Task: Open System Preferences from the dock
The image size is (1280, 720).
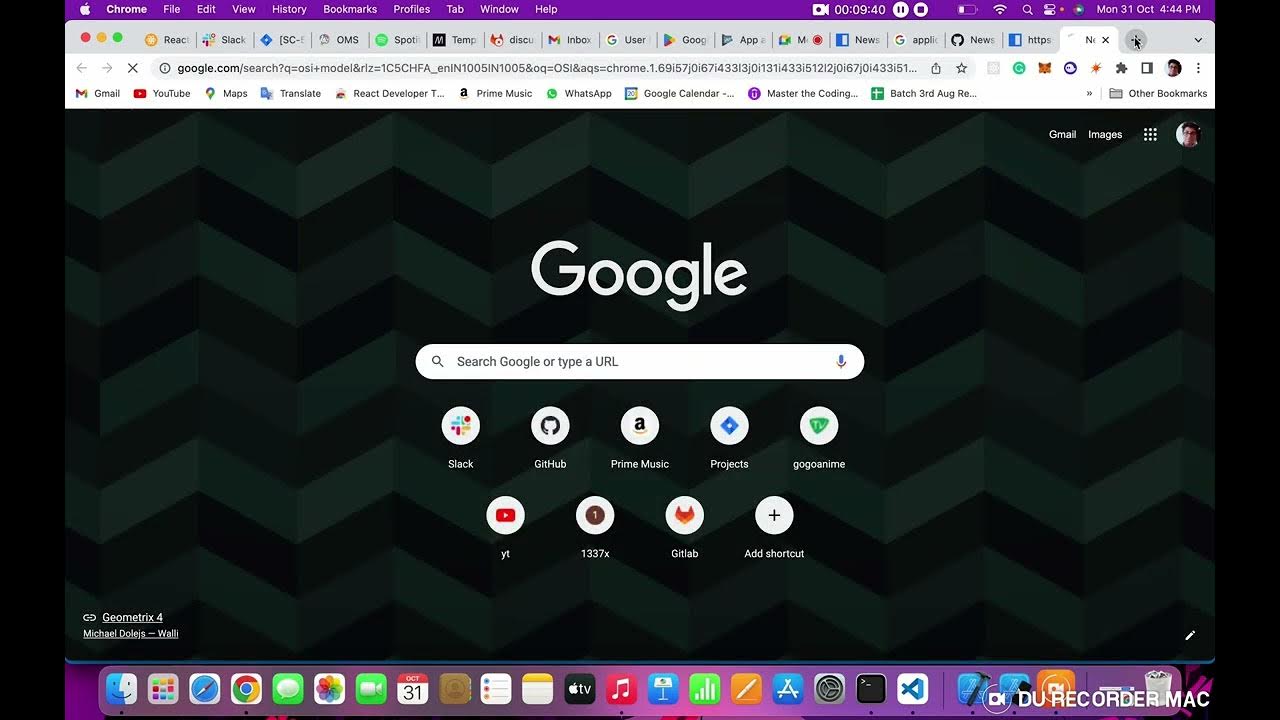Action: tap(829, 689)
